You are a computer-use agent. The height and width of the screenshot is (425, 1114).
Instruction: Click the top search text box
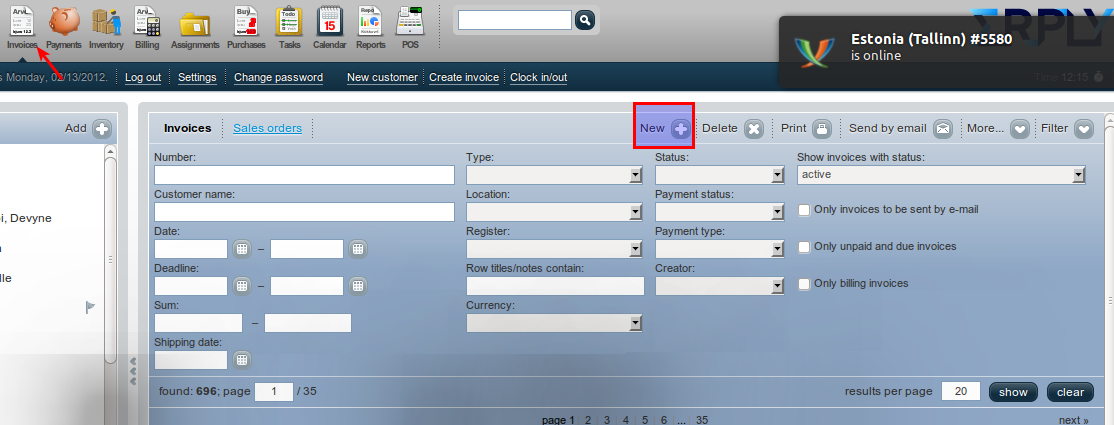coord(515,20)
